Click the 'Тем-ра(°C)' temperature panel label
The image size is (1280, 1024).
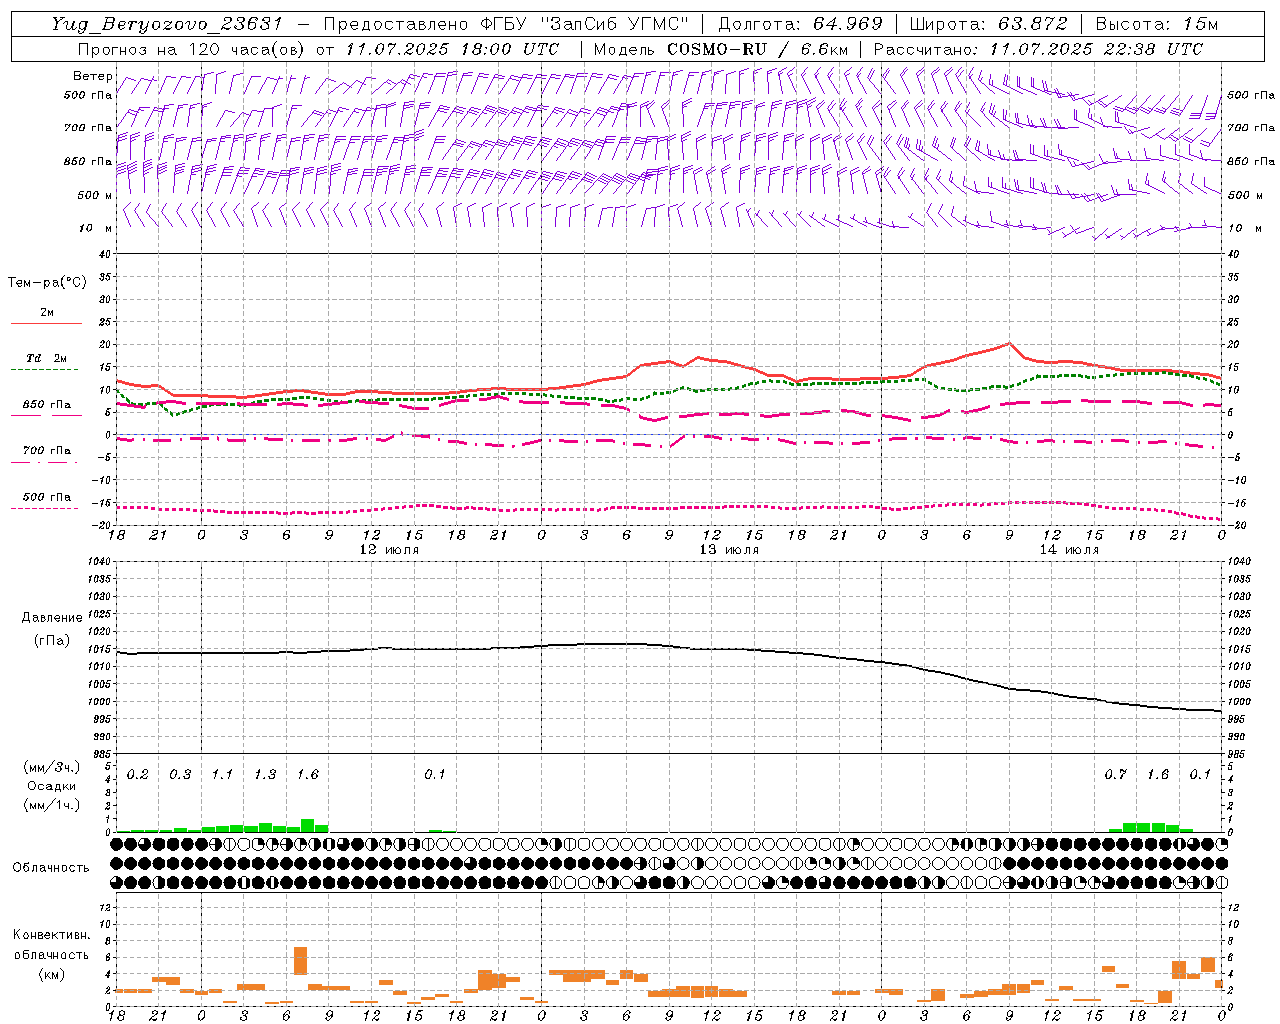[x=47, y=283]
